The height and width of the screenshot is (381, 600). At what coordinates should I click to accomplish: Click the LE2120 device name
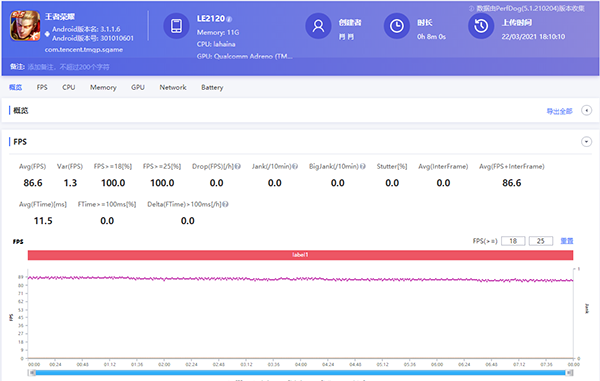click(x=211, y=19)
